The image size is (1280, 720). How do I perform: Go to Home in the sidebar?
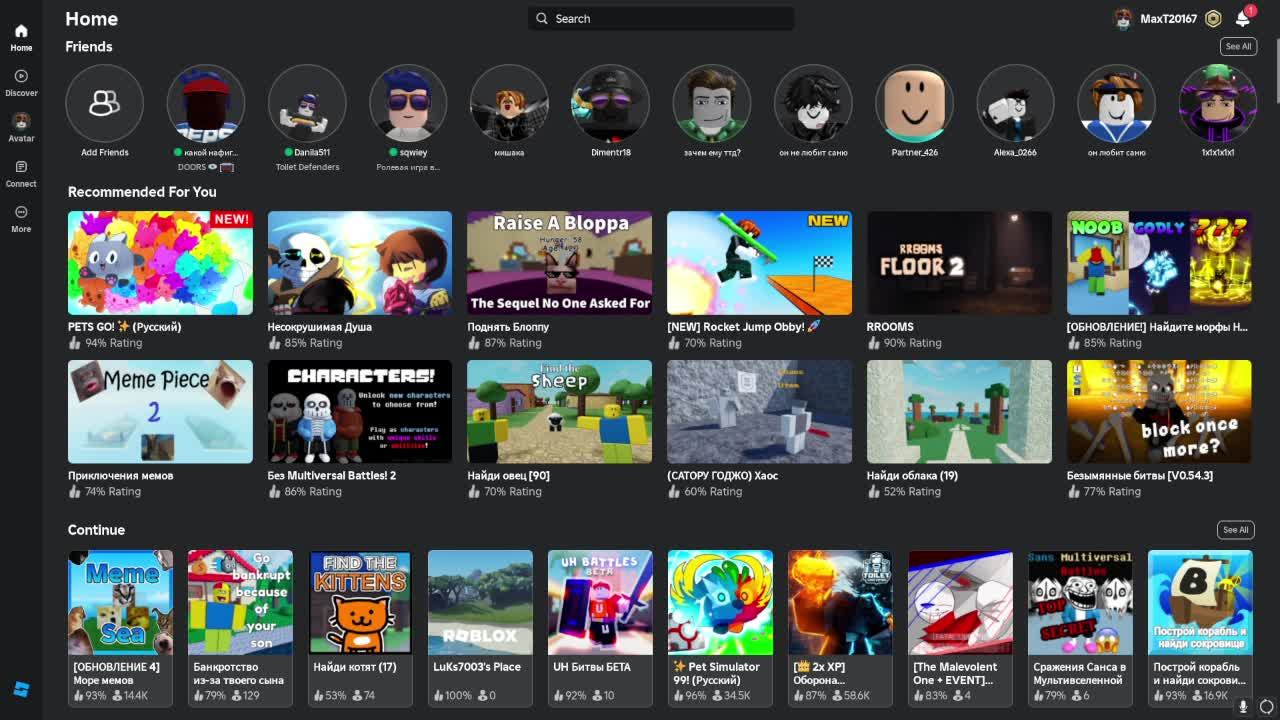21,38
